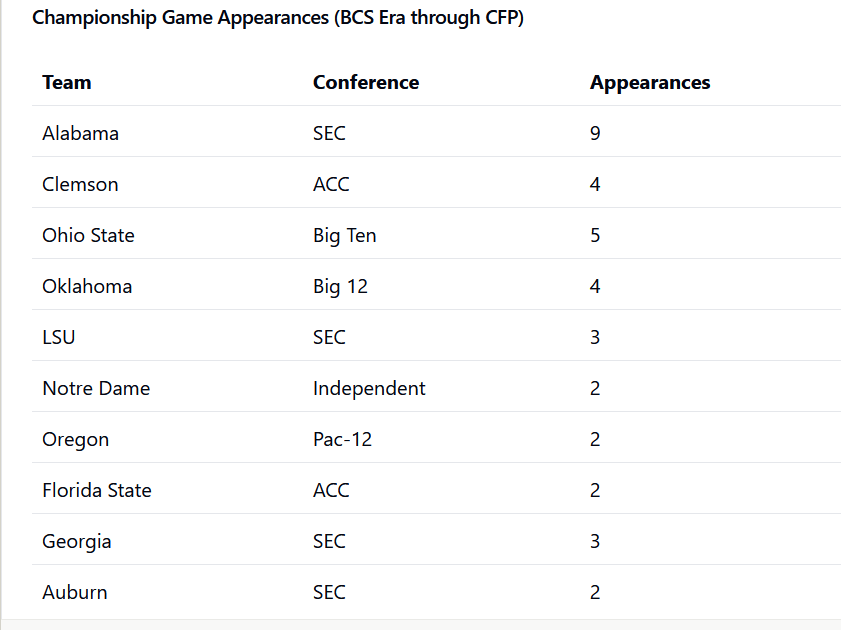Click the Big 12 conference cell
The width and height of the screenshot is (841, 630).
click(x=340, y=287)
